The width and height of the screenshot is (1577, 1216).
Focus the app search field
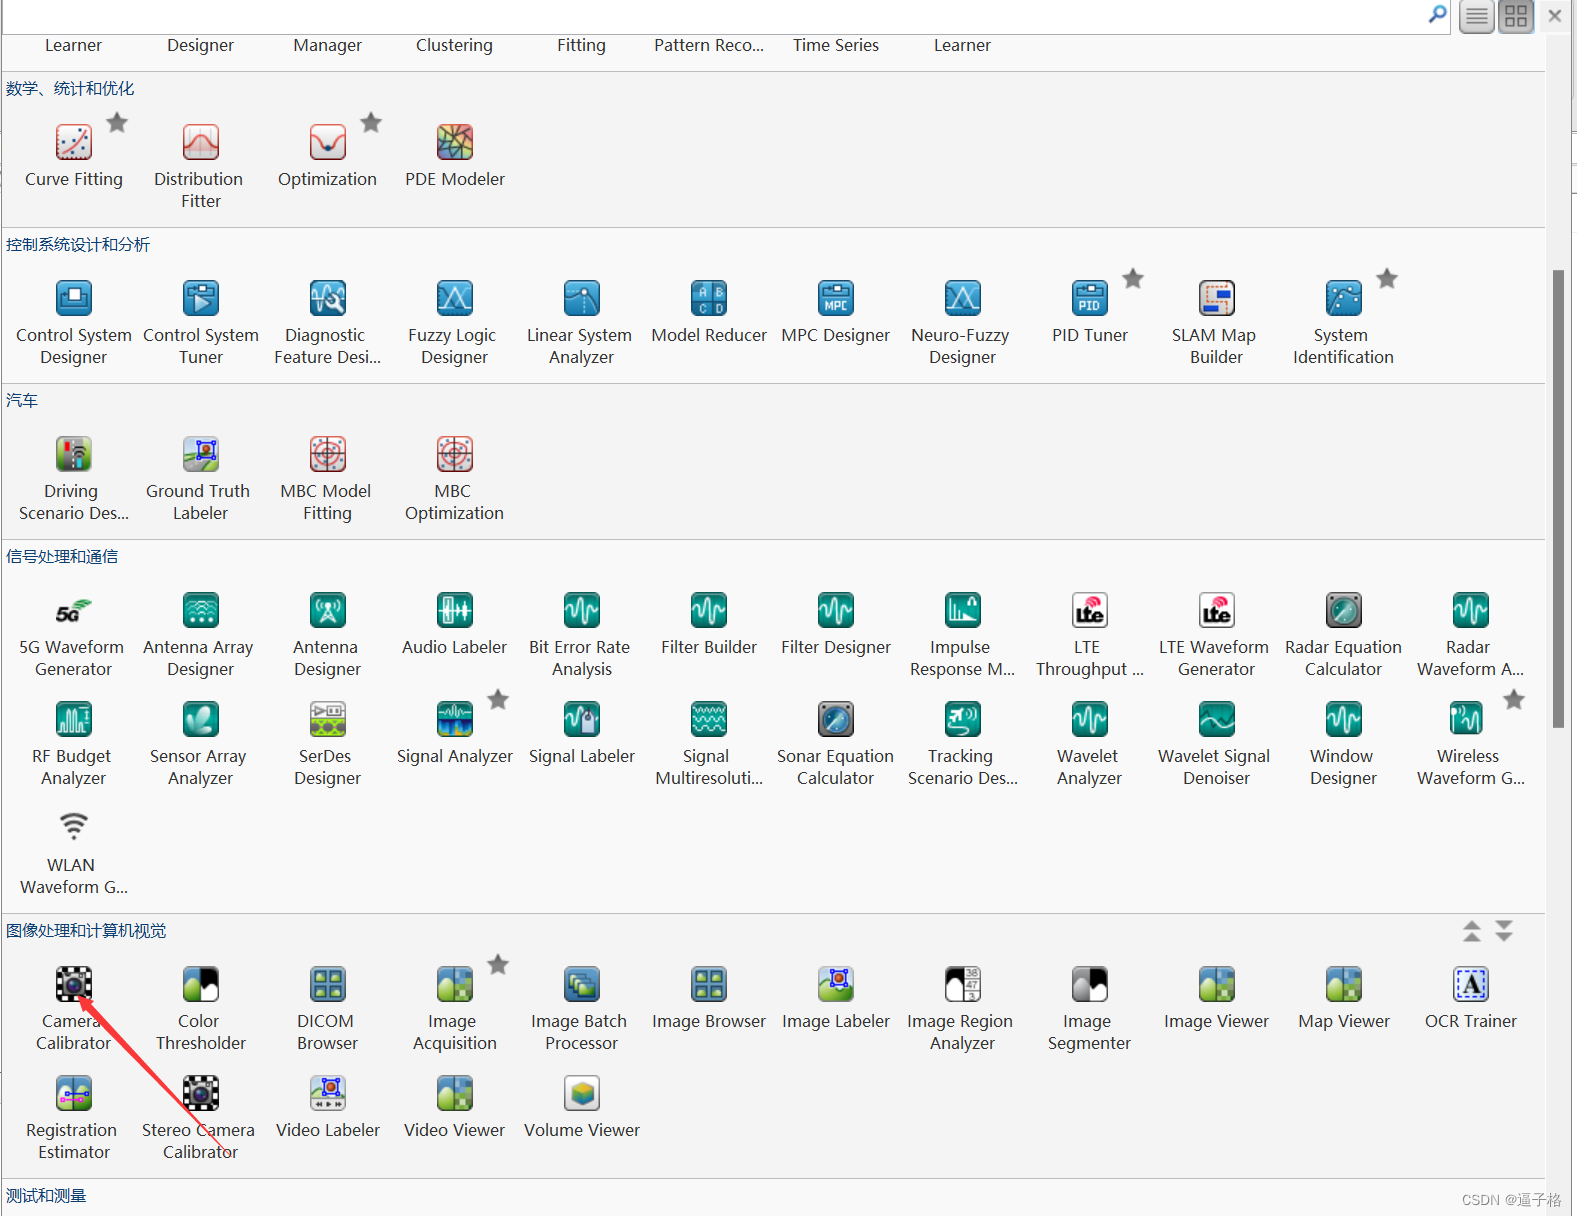(x=714, y=16)
